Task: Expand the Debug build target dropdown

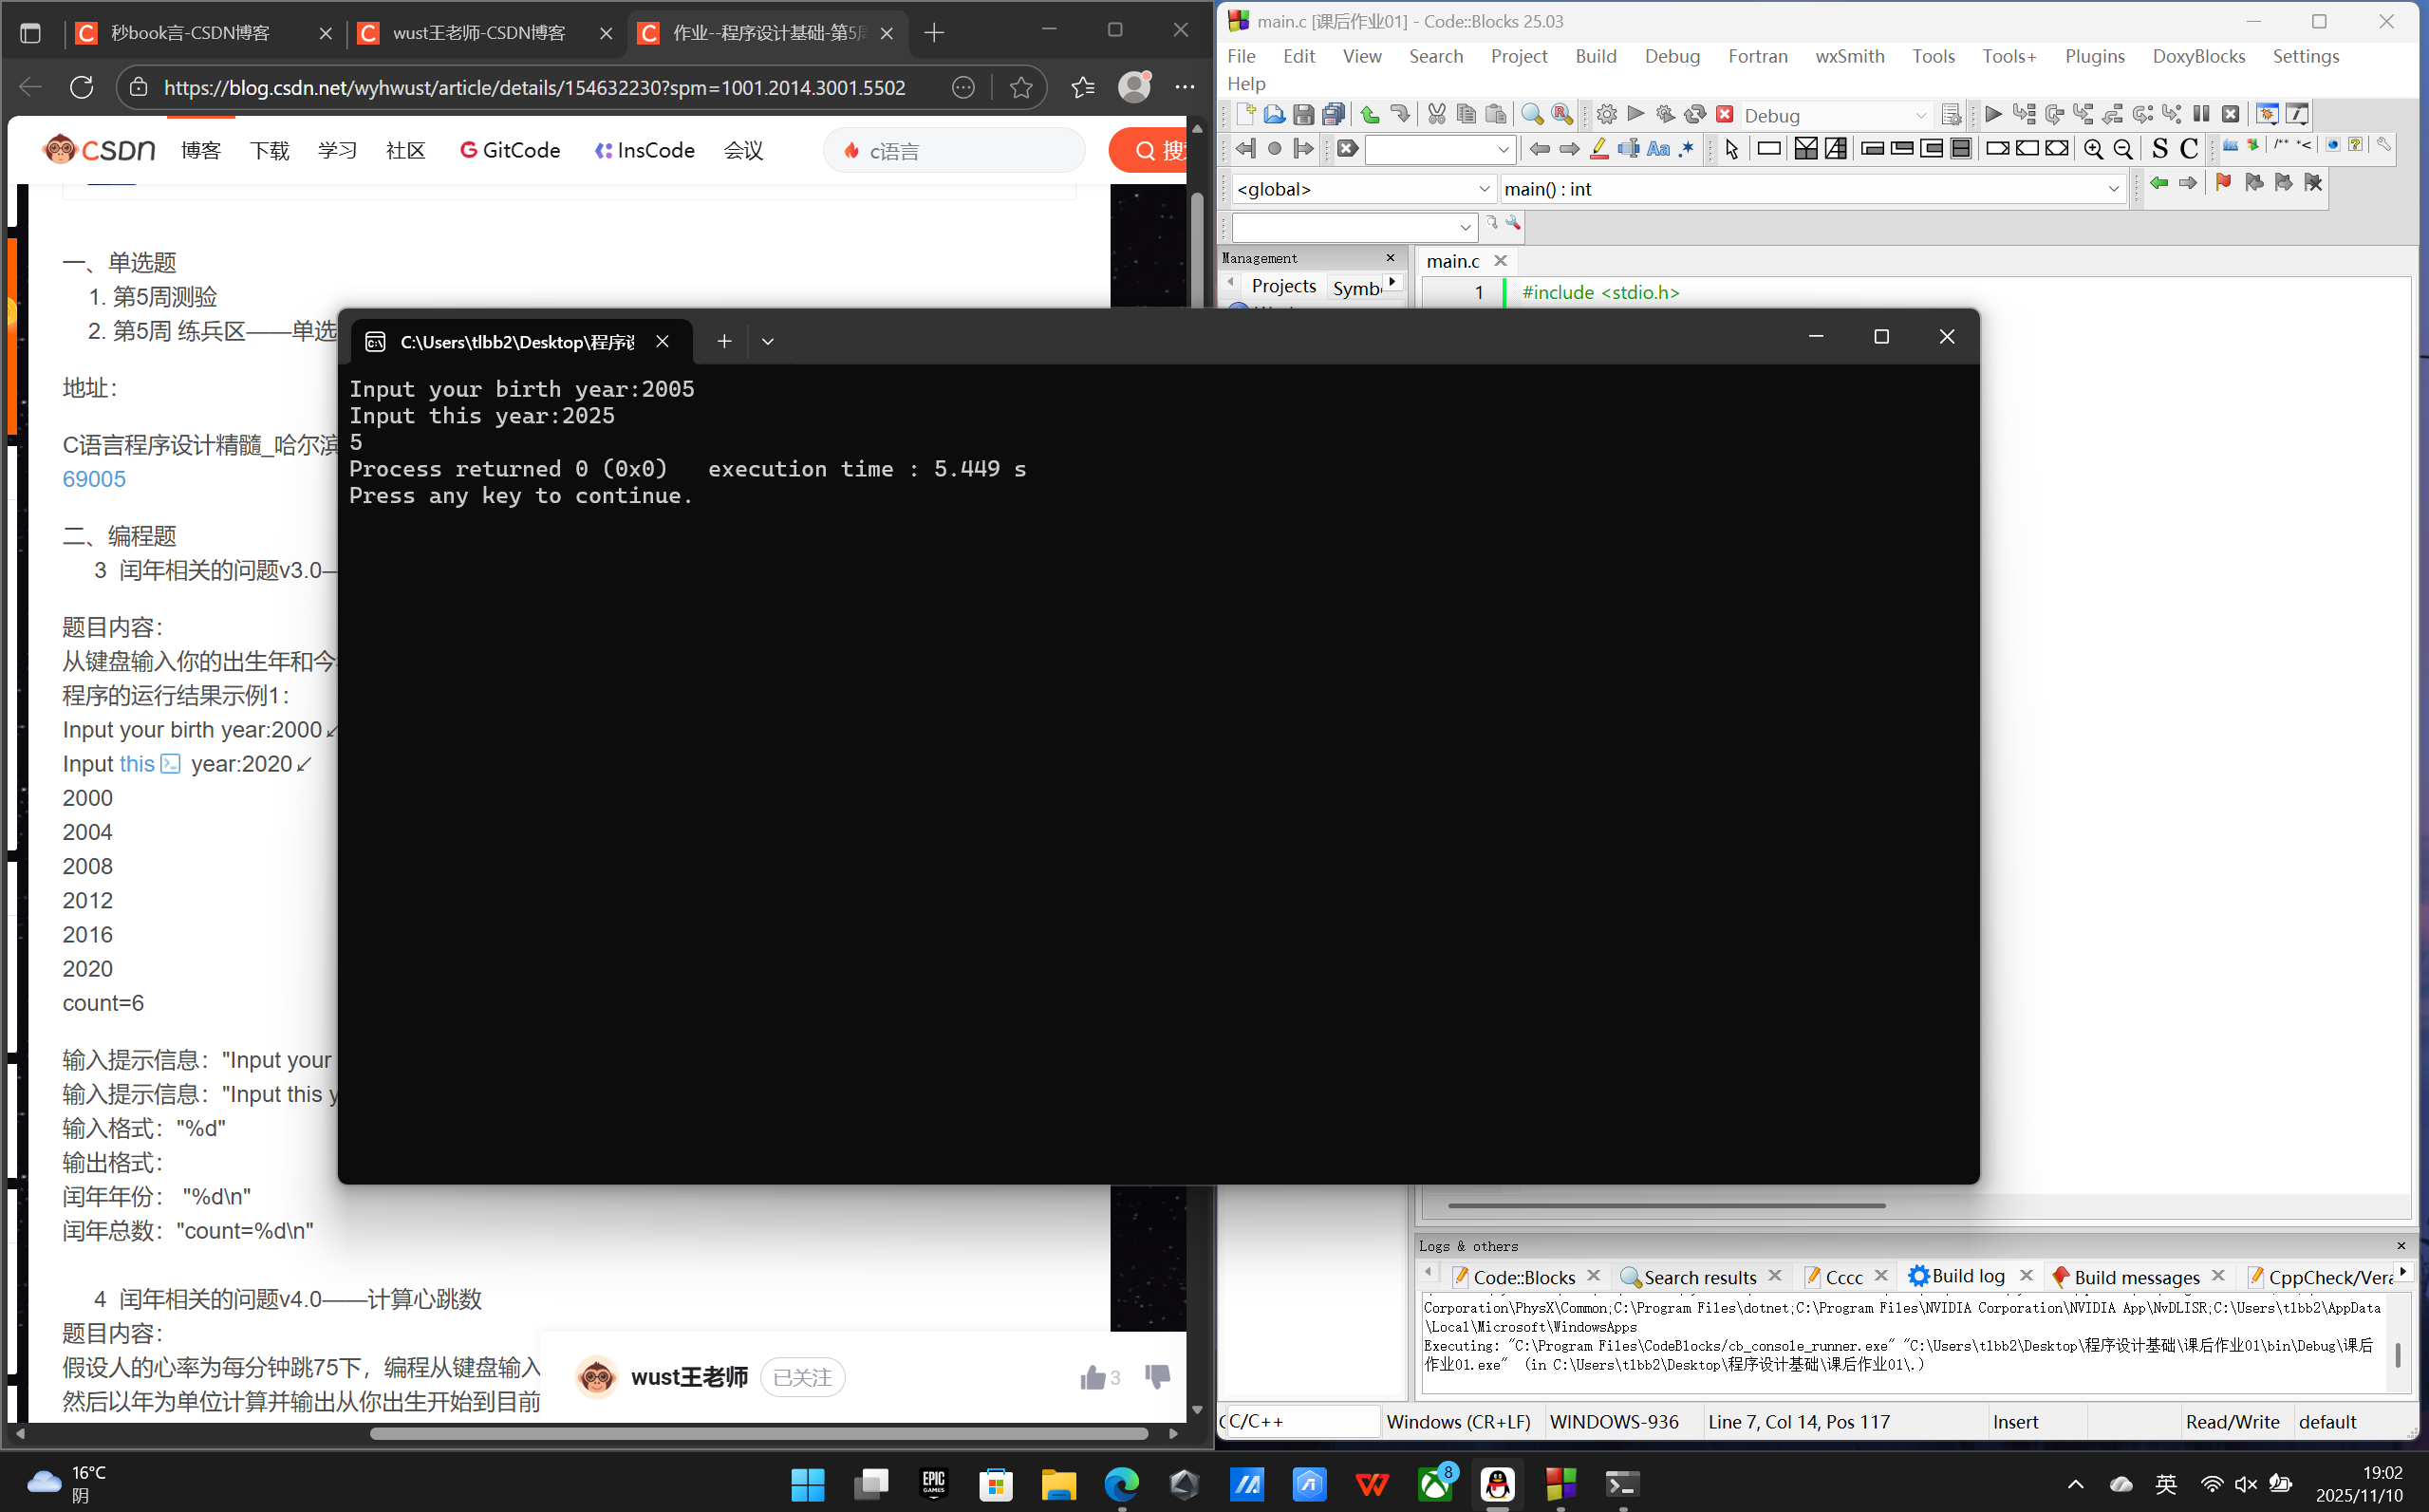Action: [1920, 115]
